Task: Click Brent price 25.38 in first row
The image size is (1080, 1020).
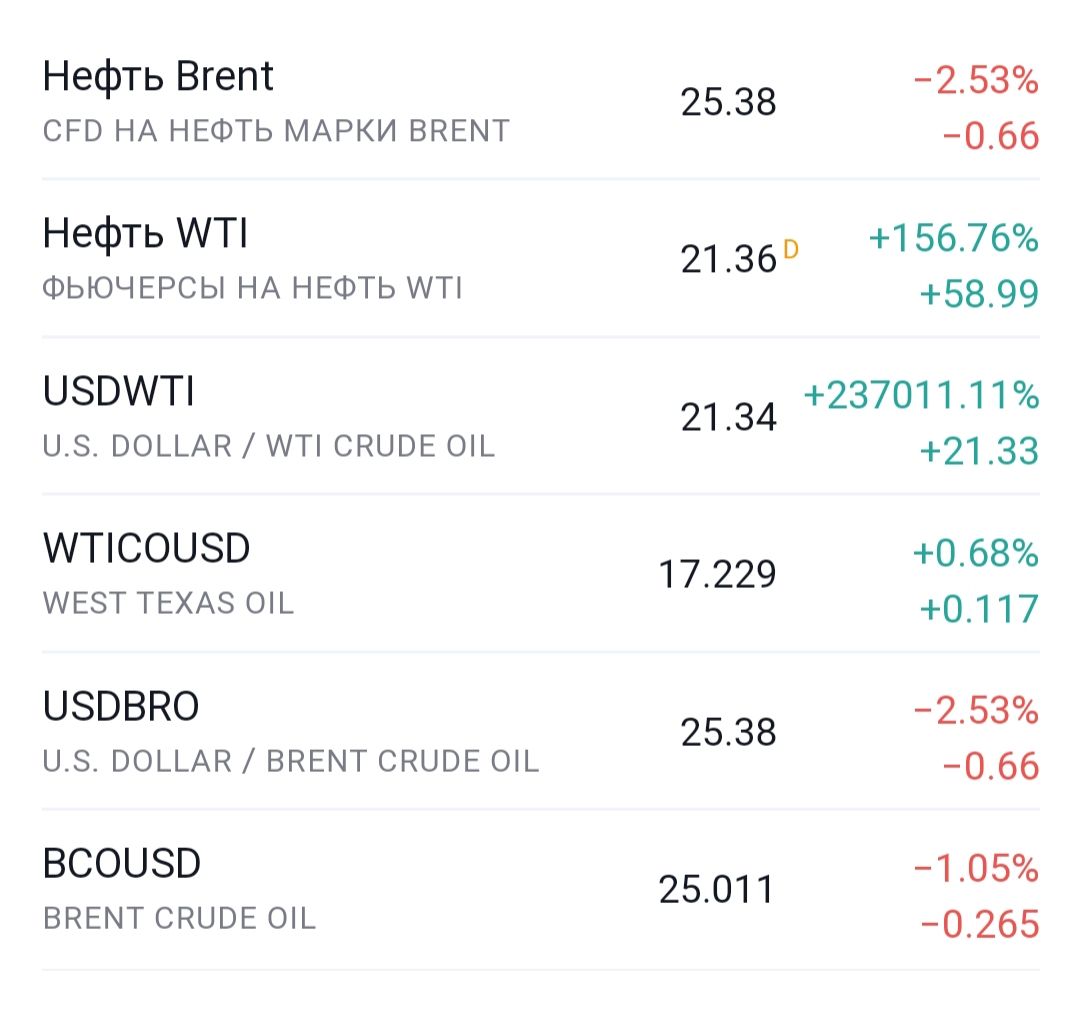Action: click(728, 102)
